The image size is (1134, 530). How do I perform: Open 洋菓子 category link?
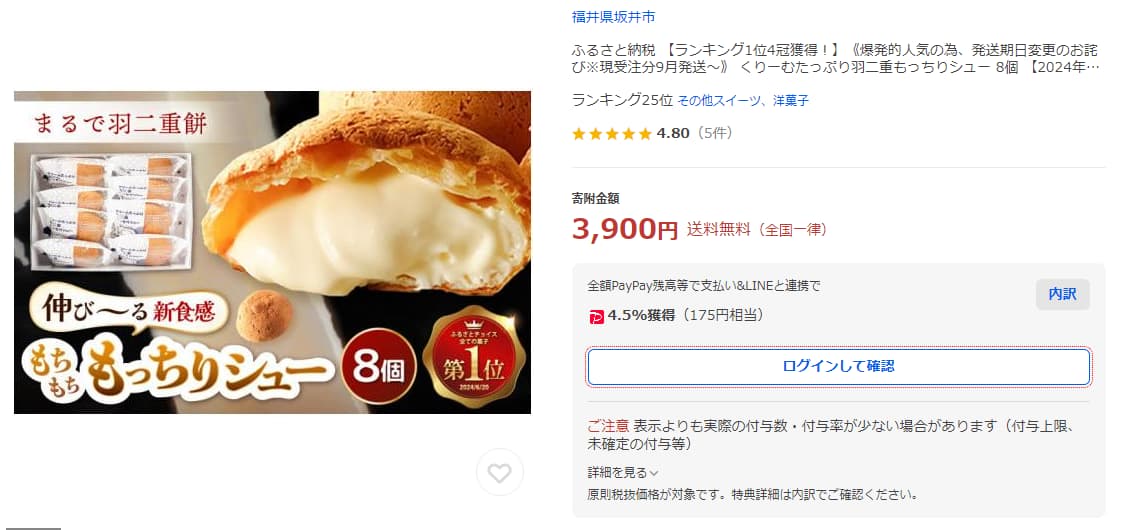(x=790, y=101)
